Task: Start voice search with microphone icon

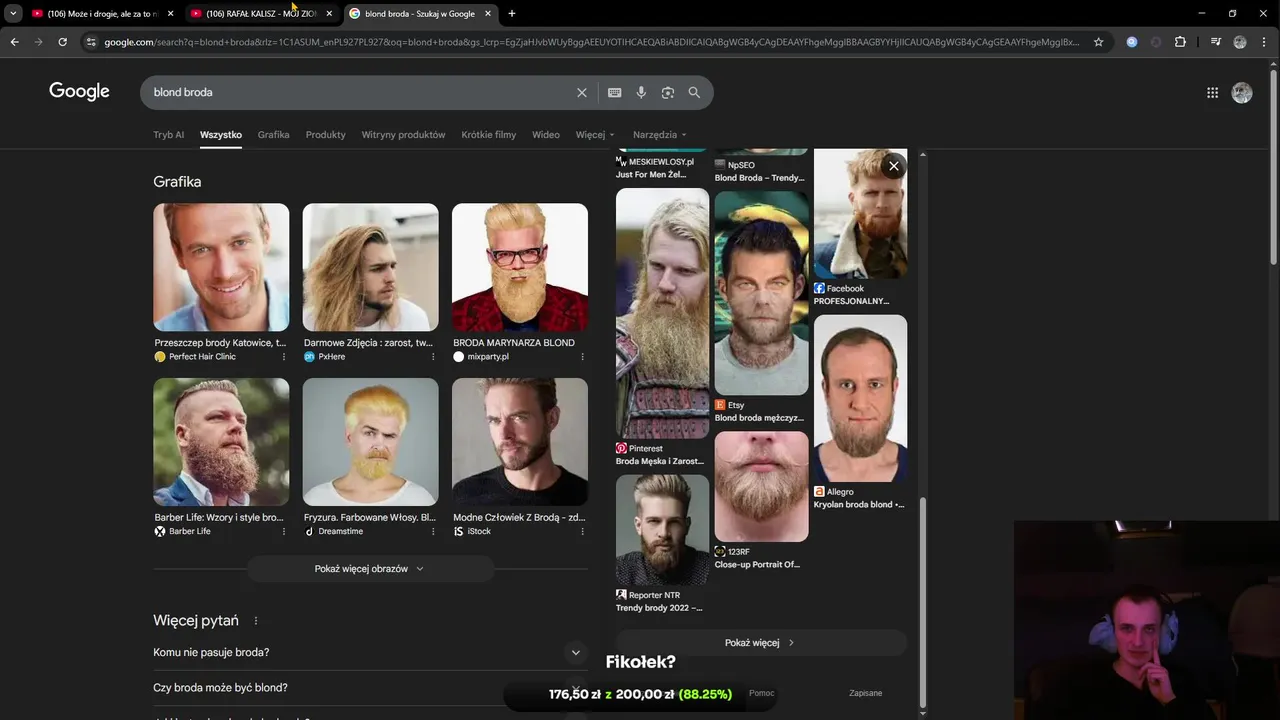Action: point(641,92)
